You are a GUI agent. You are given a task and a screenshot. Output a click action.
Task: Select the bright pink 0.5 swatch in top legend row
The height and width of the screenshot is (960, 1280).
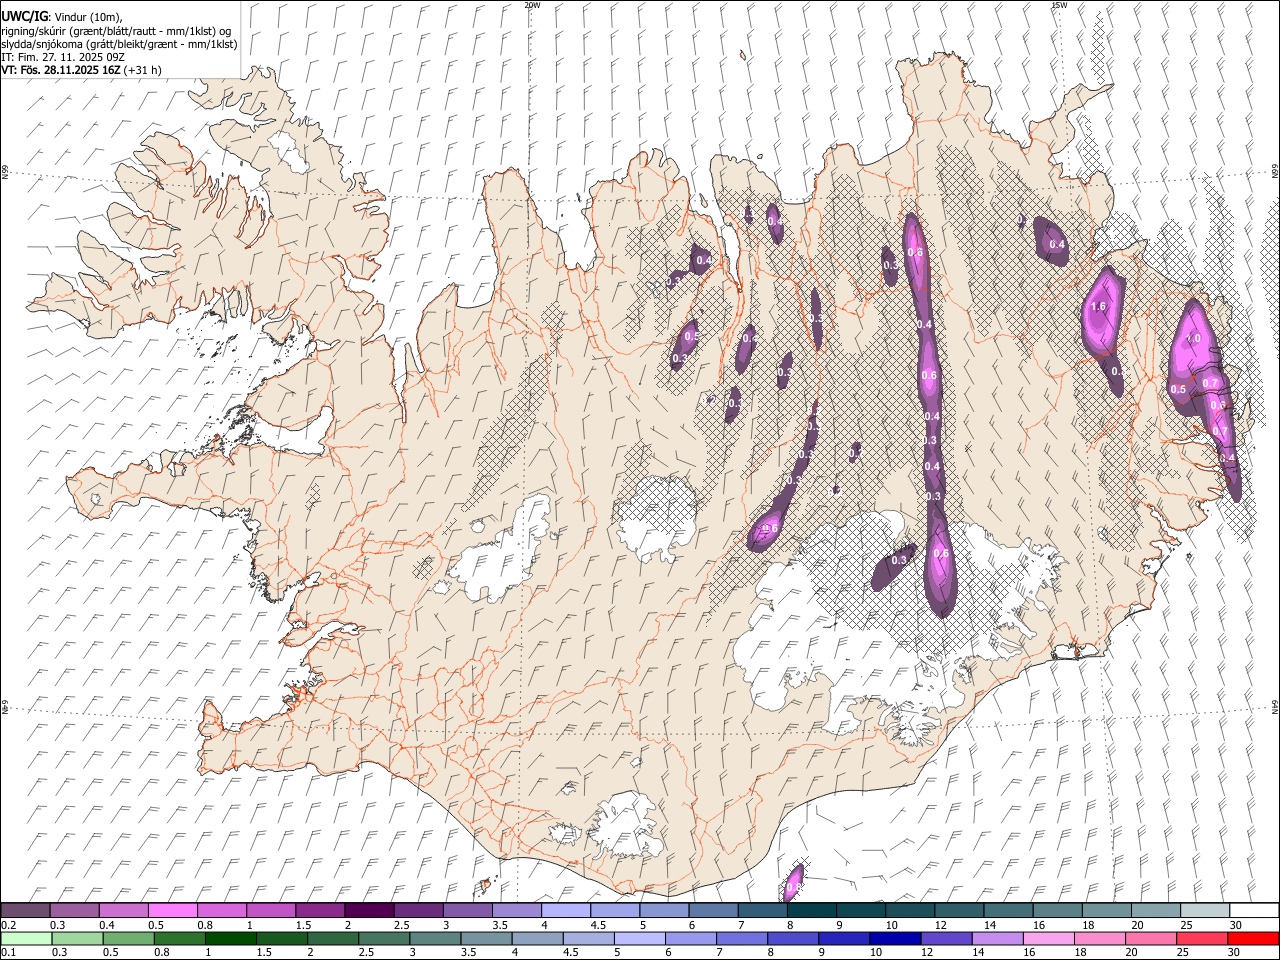pos(173,910)
